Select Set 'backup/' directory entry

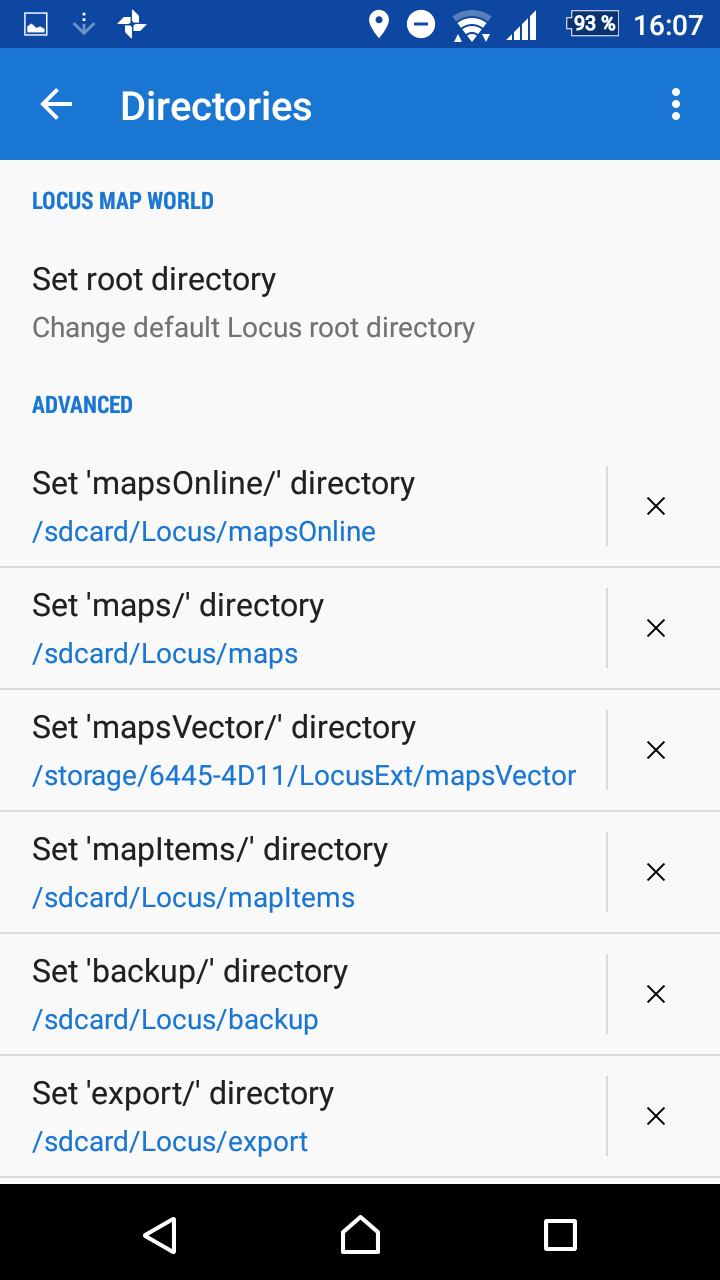[190, 971]
